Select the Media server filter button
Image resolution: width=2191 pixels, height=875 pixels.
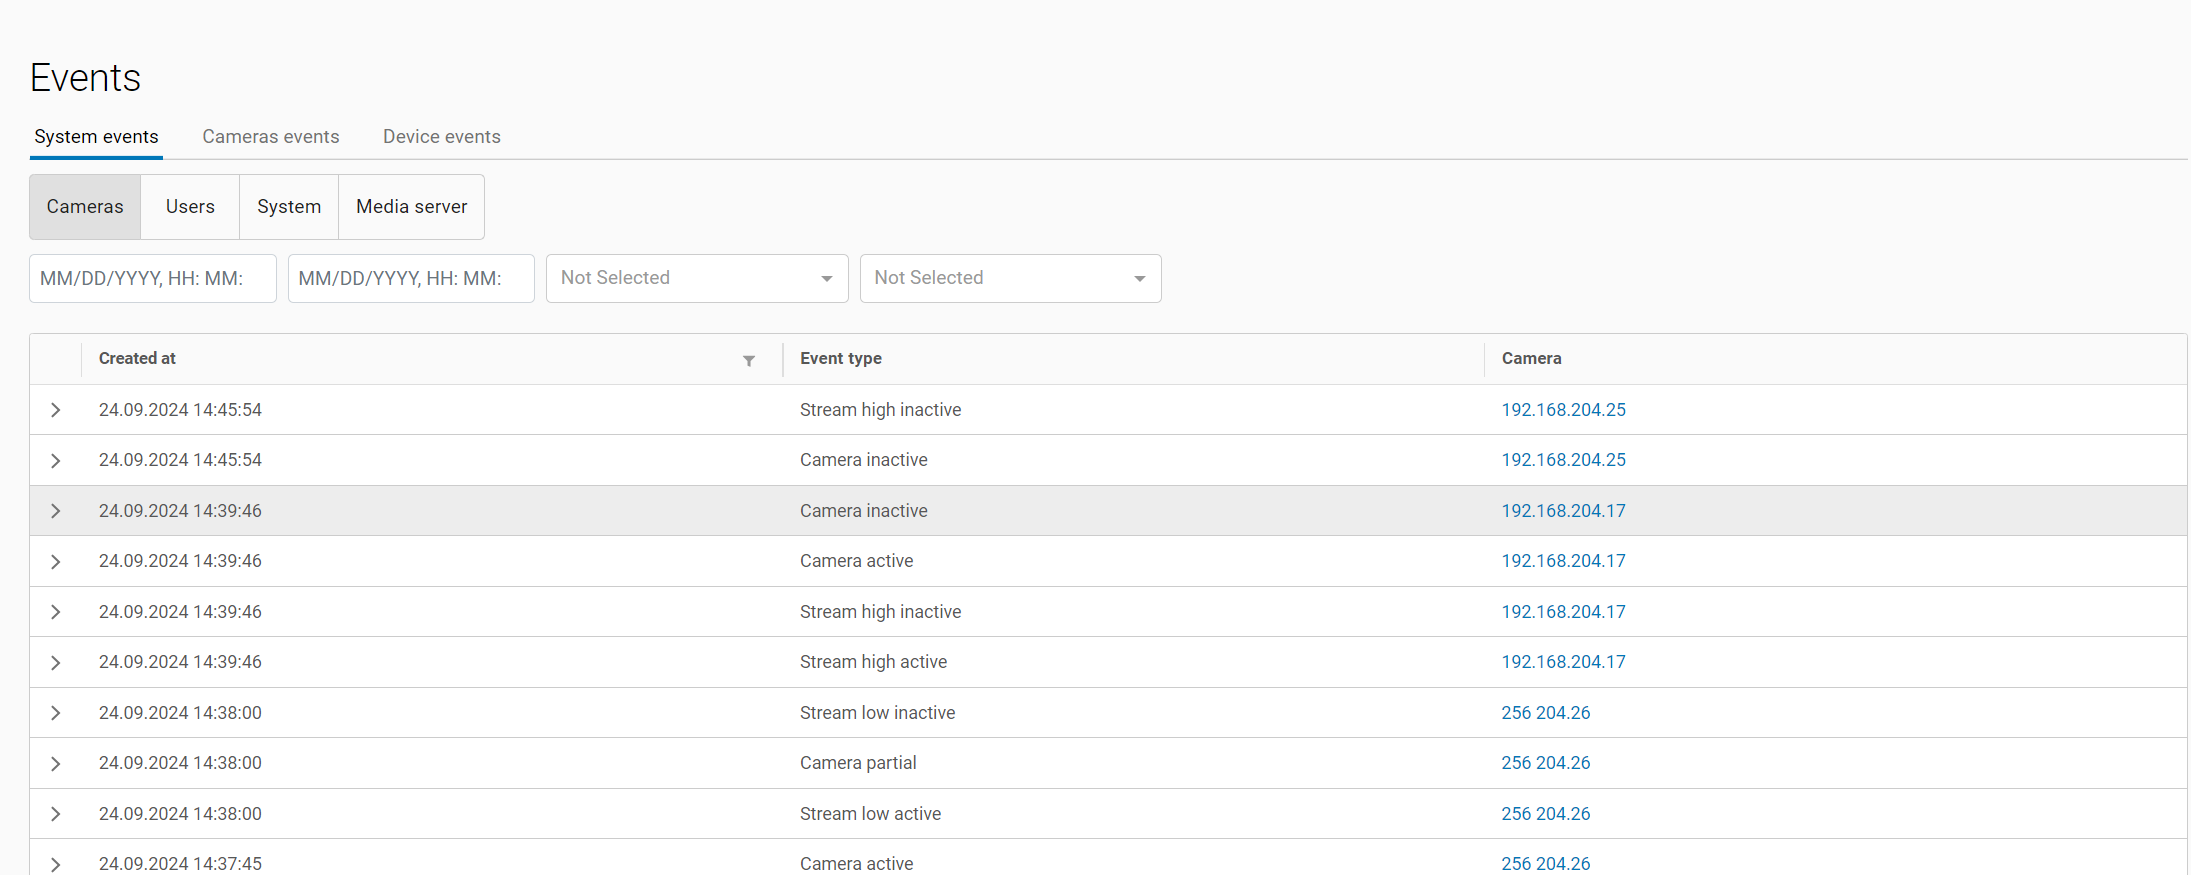(411, 207)
